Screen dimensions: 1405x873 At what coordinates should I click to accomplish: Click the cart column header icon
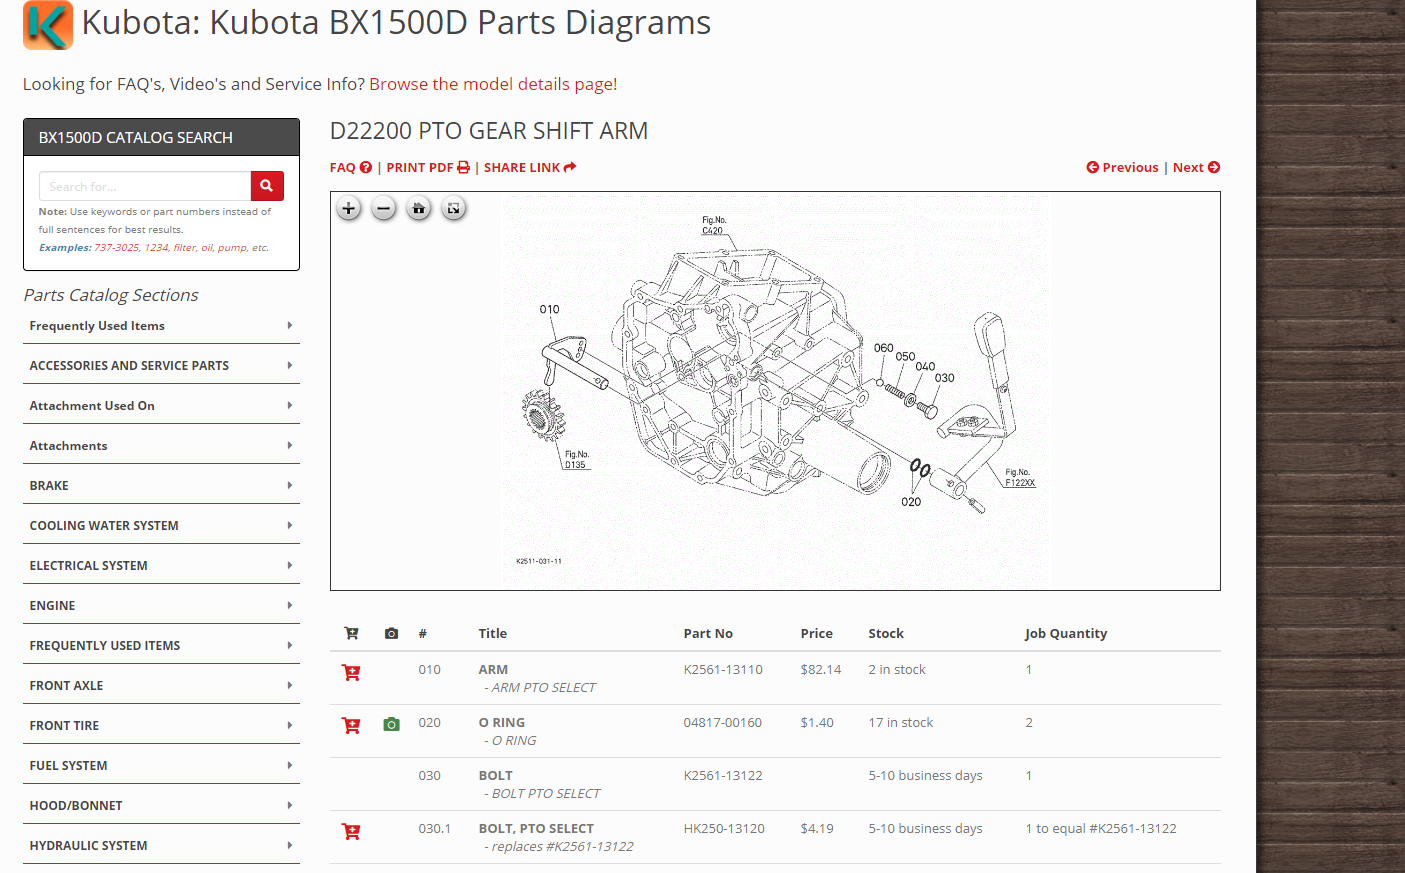[x=351, y=633]
